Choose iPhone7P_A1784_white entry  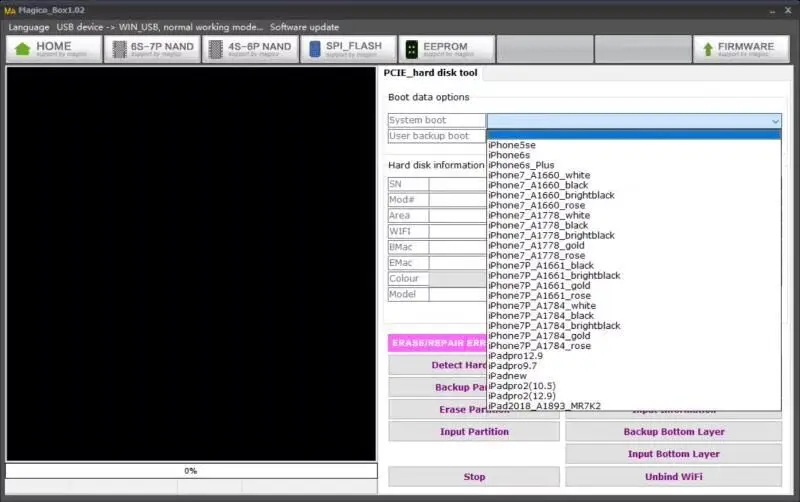(634, 306)
